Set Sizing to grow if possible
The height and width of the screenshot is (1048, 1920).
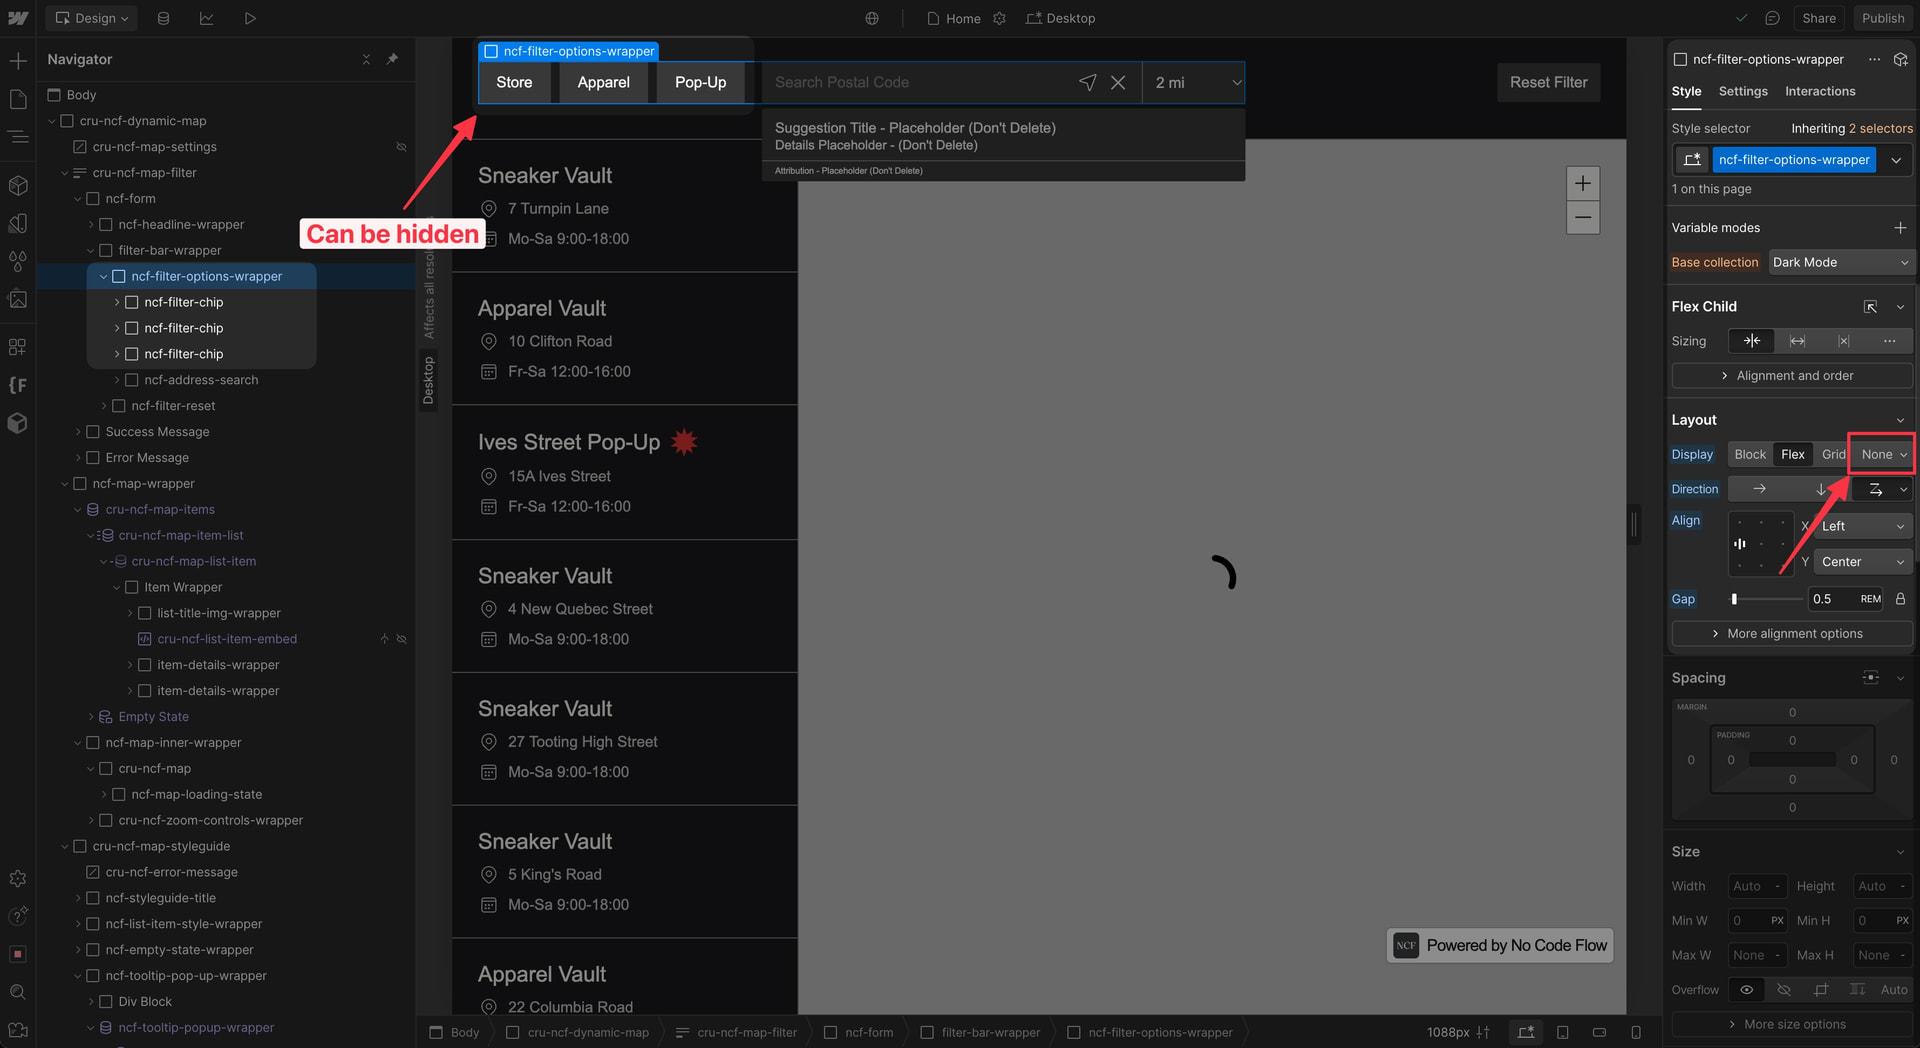point(1797,341)
